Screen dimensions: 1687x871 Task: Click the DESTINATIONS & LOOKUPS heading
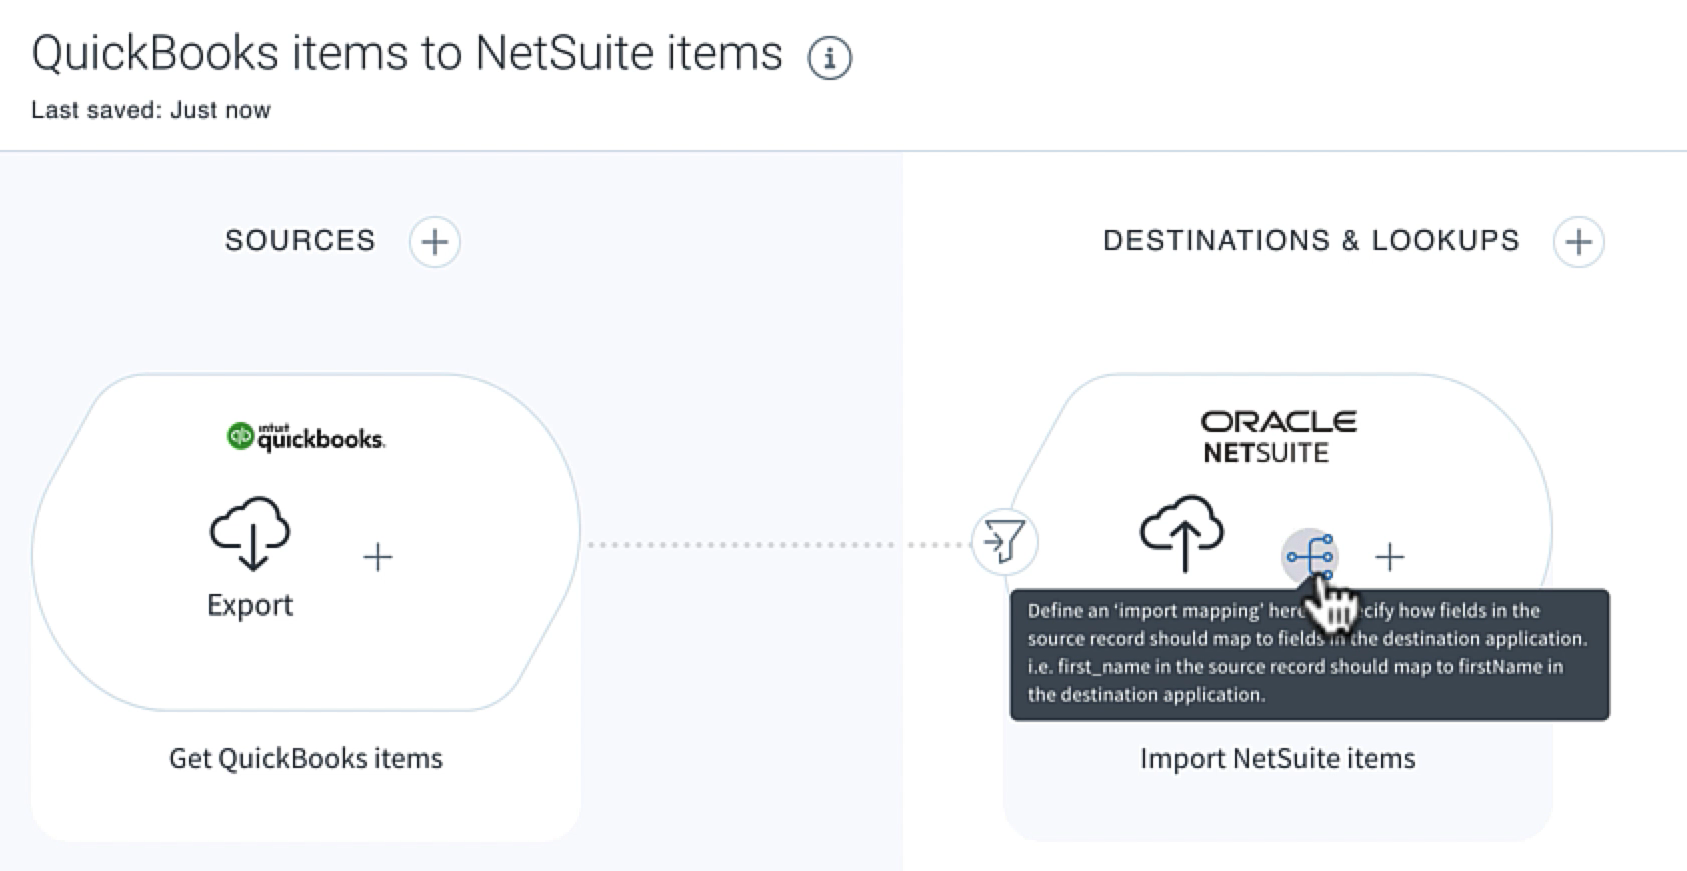1311,241
